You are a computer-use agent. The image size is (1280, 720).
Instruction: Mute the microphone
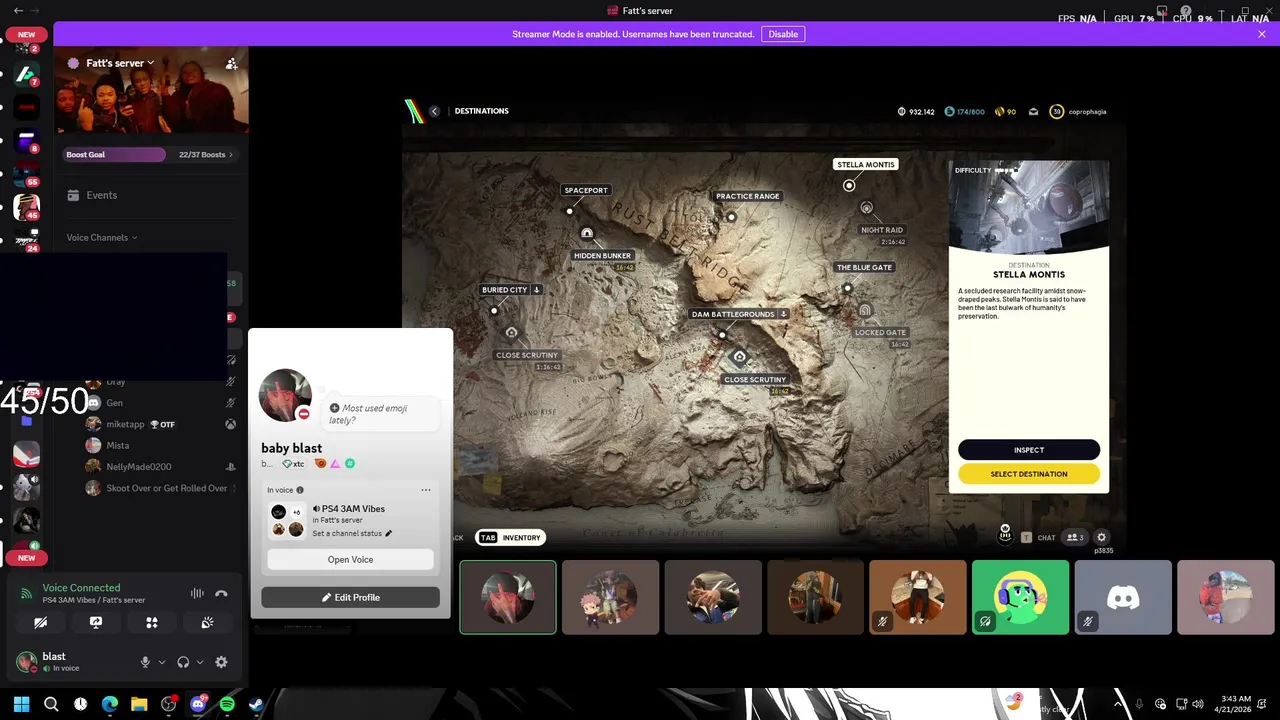pyautogui.click(x=145, y=662)
